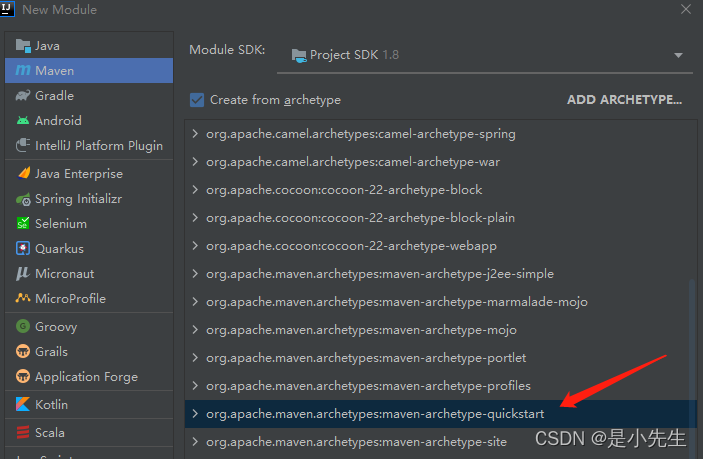Expand maven-archetype-j2ee-simple node
Viewport: 703px width, 459px height.
tap(195, 273)
